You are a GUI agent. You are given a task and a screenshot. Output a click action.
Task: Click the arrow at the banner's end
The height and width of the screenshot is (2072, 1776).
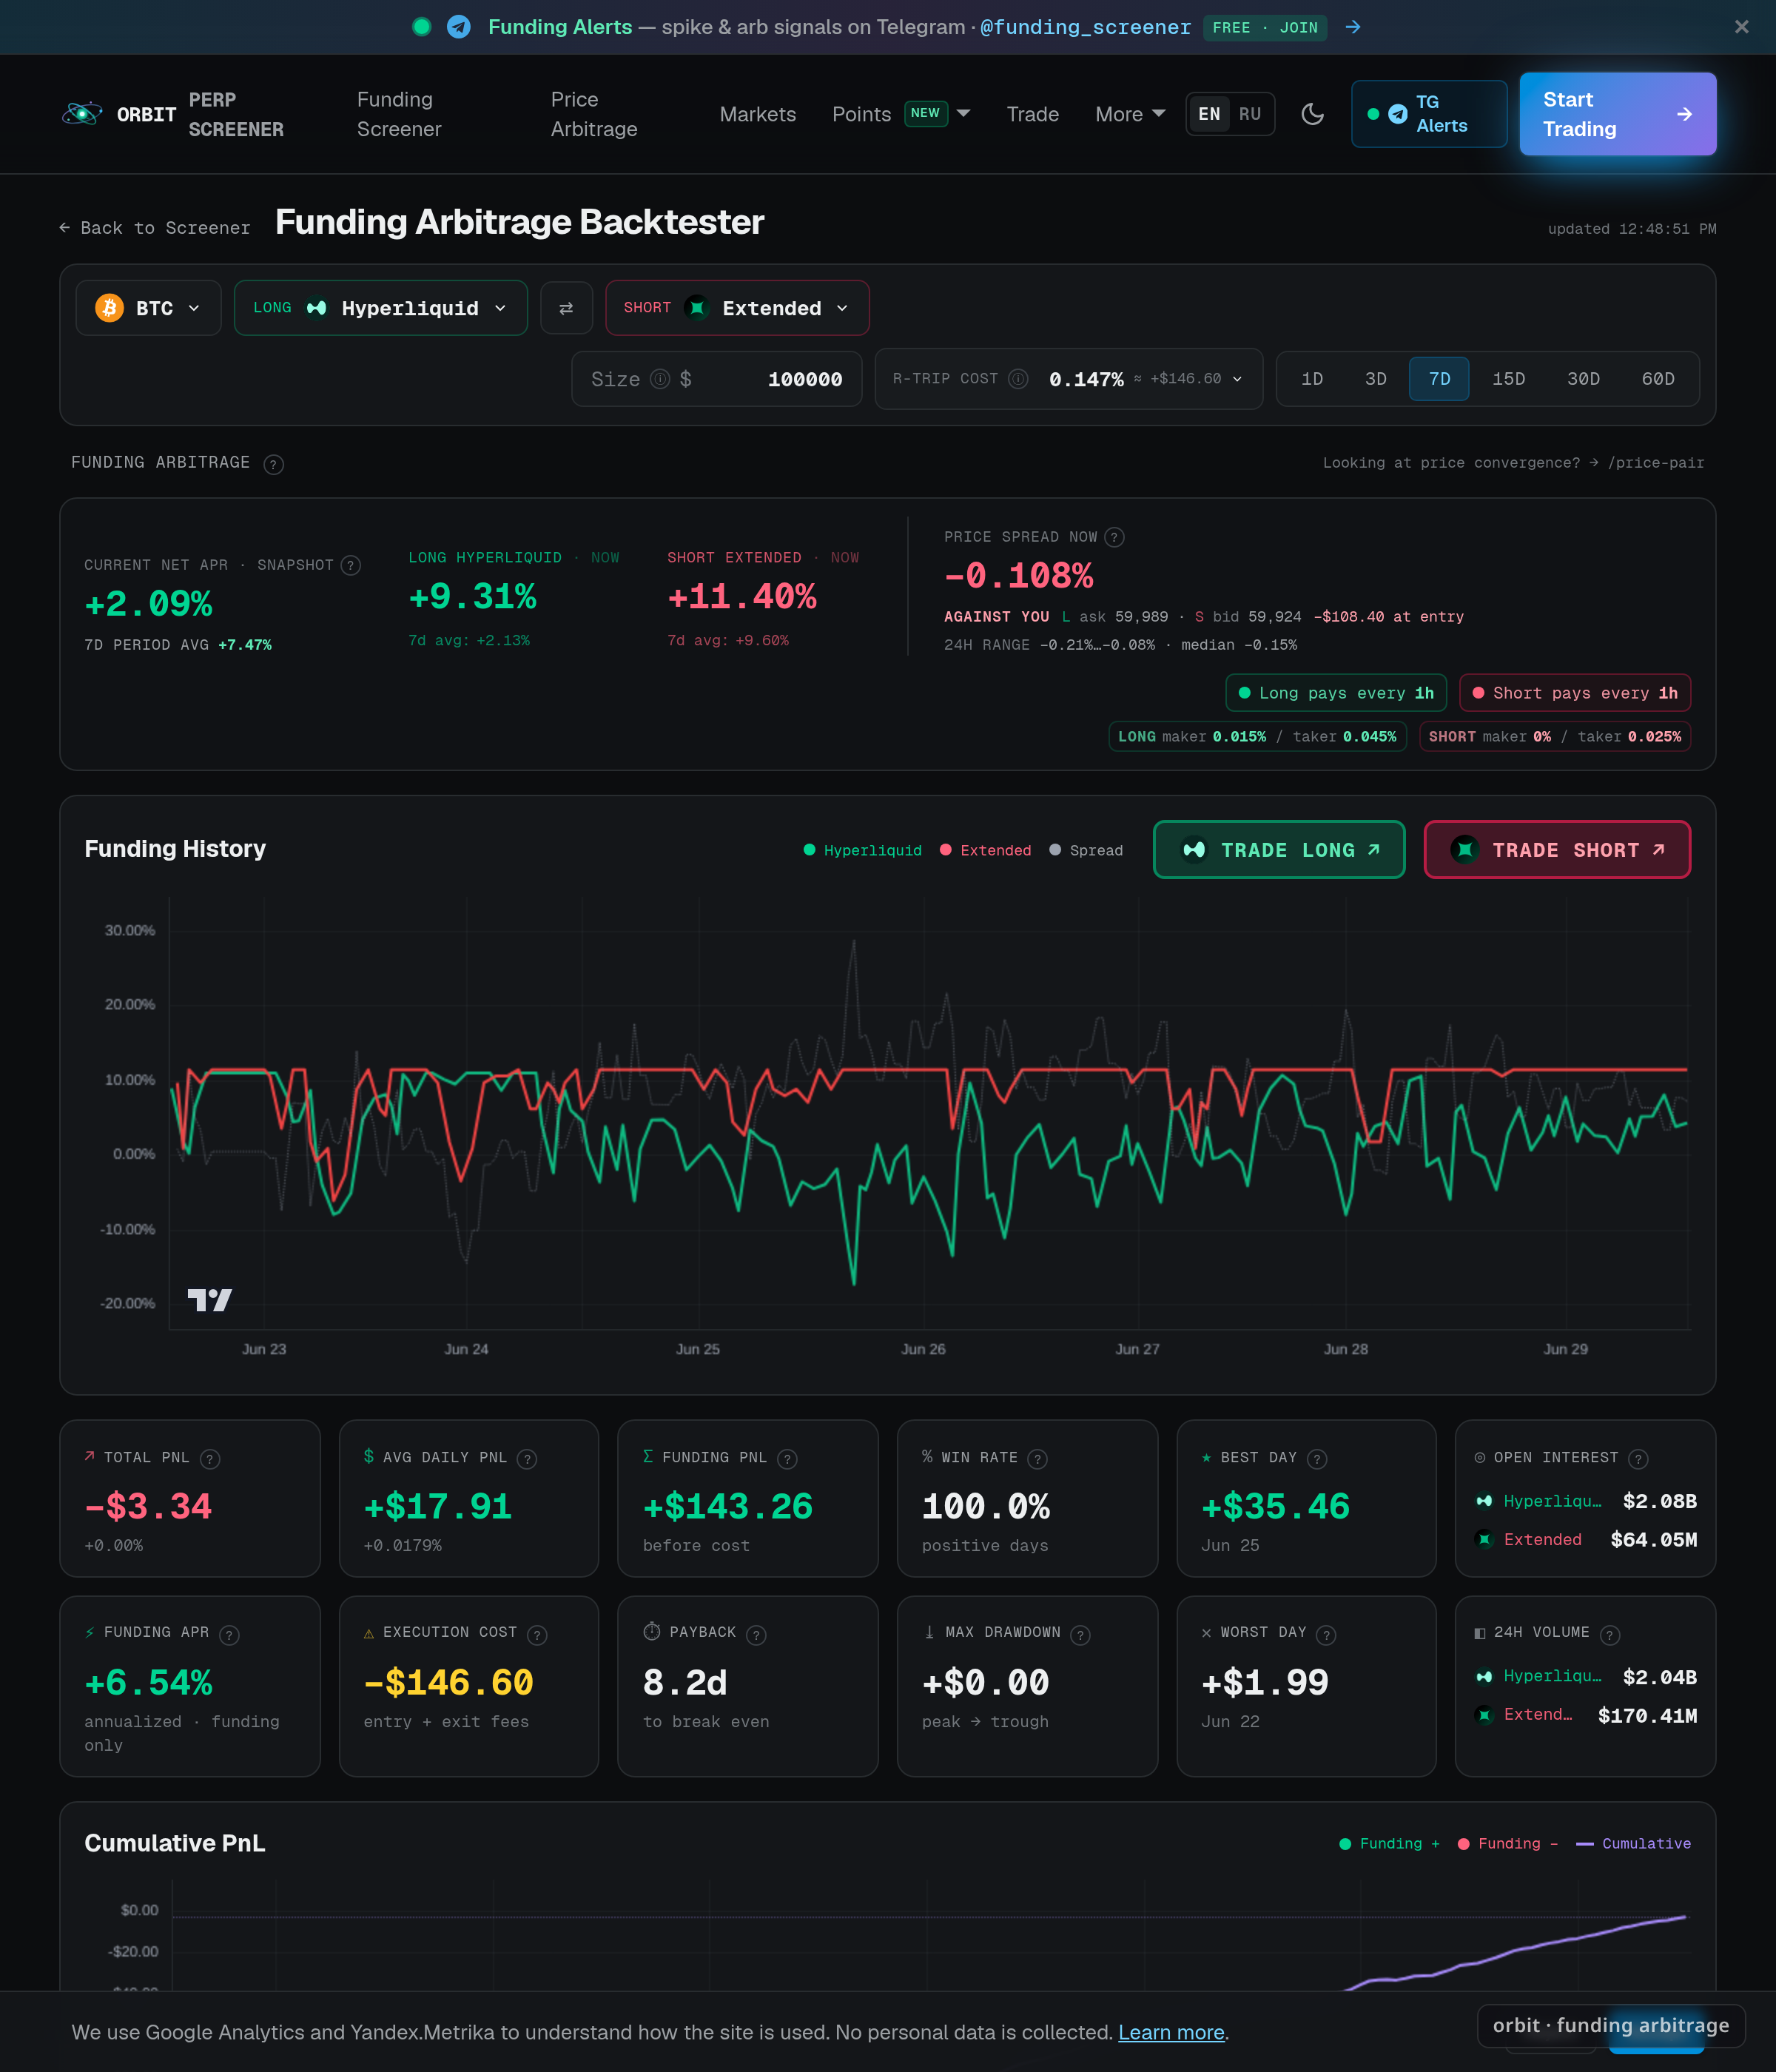pyautogui.click(x=1353, y=27)
